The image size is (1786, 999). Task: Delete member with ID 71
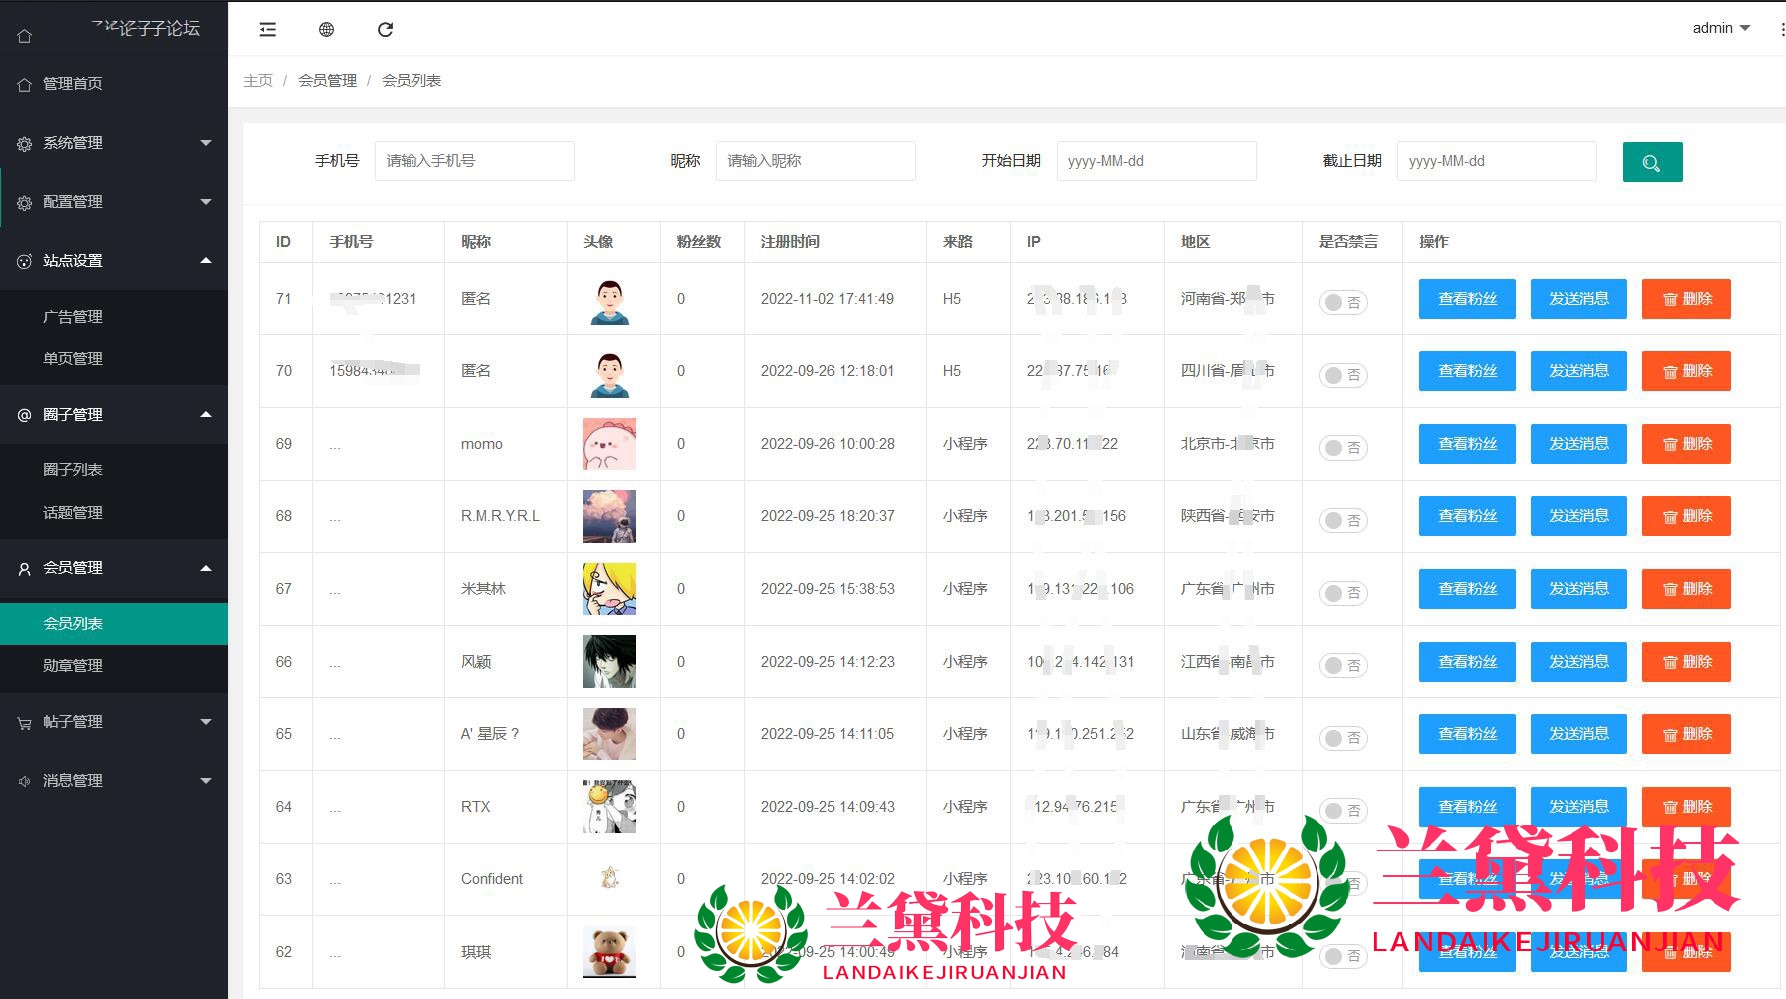point(1685,299)
